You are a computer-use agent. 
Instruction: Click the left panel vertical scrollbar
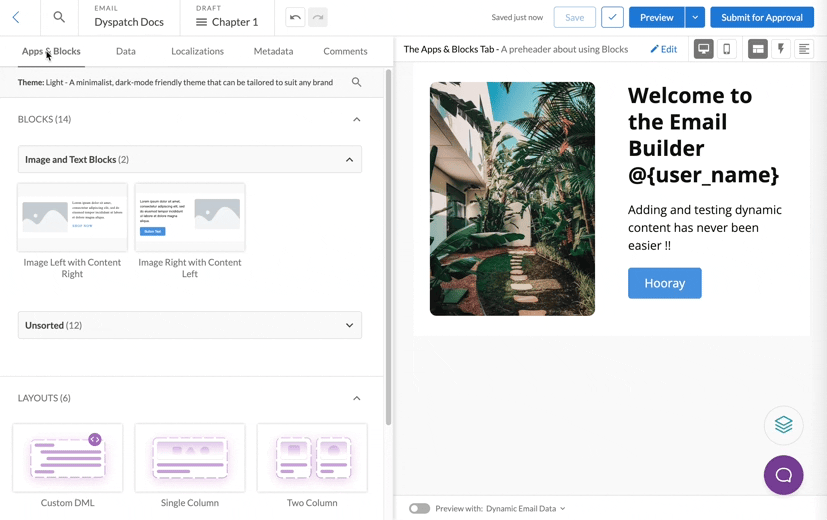tap(389, 247)
